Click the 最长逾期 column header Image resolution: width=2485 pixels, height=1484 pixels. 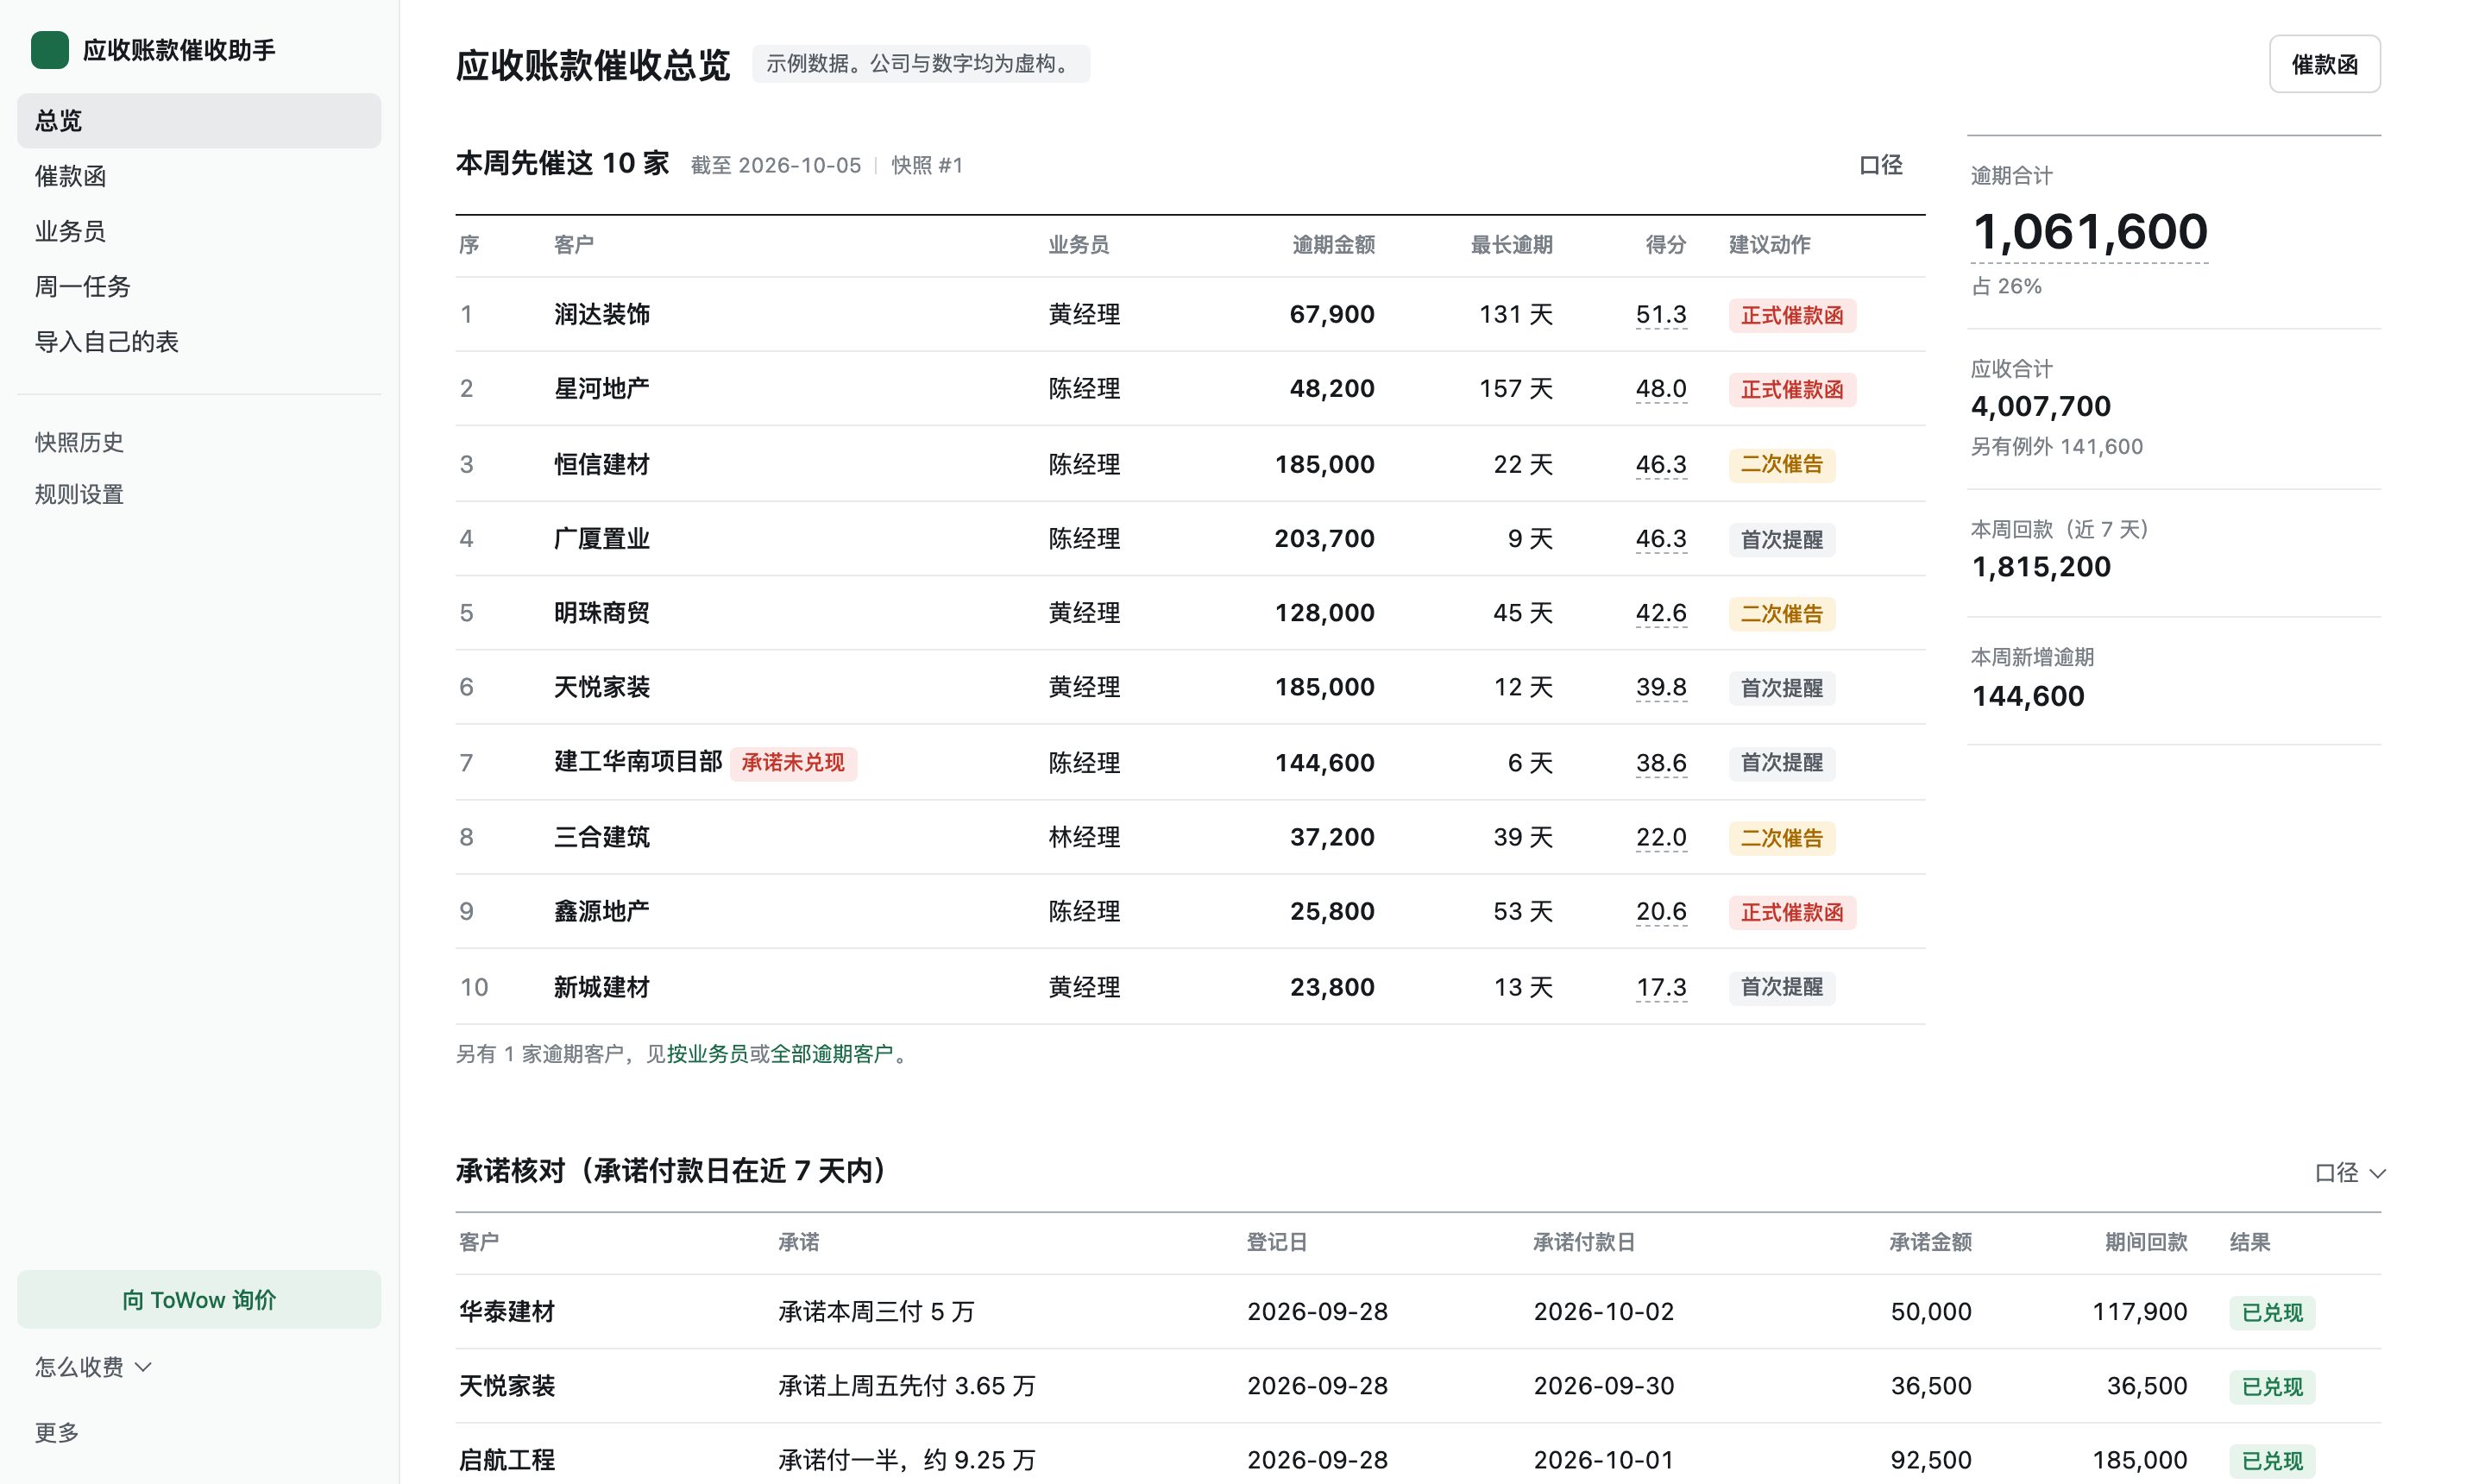pyautogui.click(x=1511, y=245)
